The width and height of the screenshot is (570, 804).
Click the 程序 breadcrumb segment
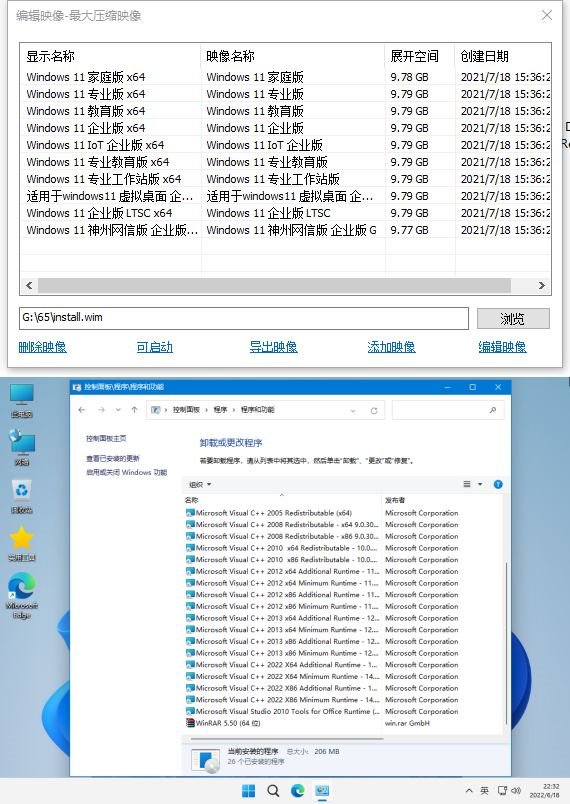pos(220,410)
